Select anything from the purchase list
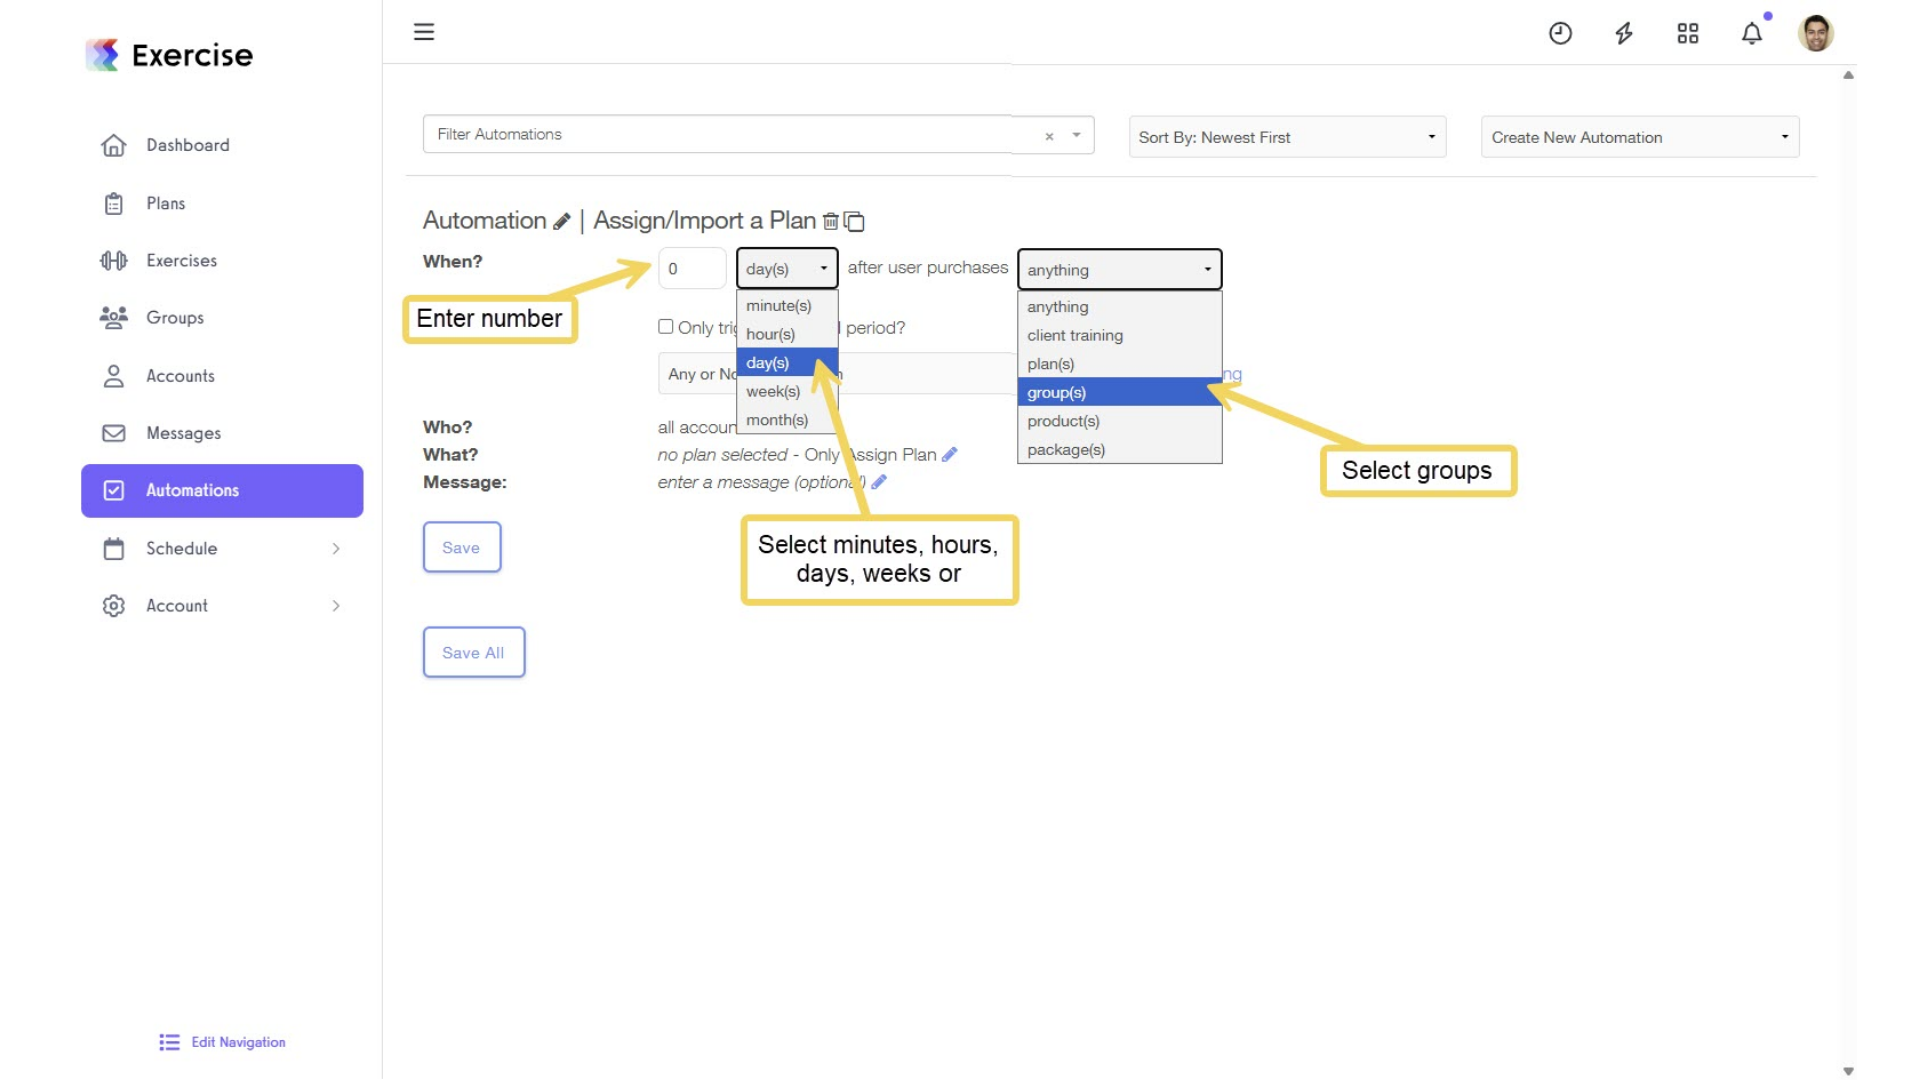 coord(1119,307)
